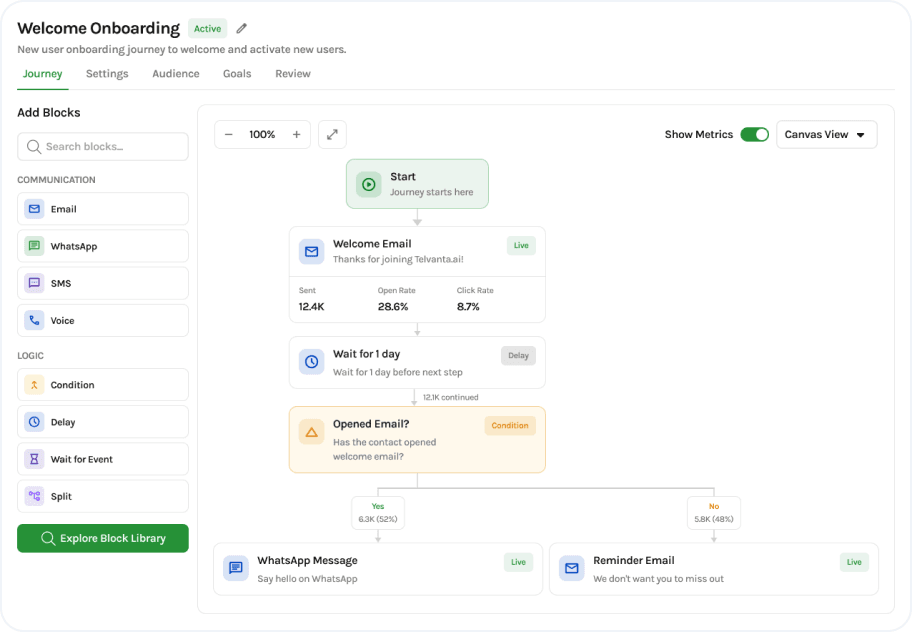Focus the Search blocks input field
Screen dimensions: 912x632
(x=103, y=147)
